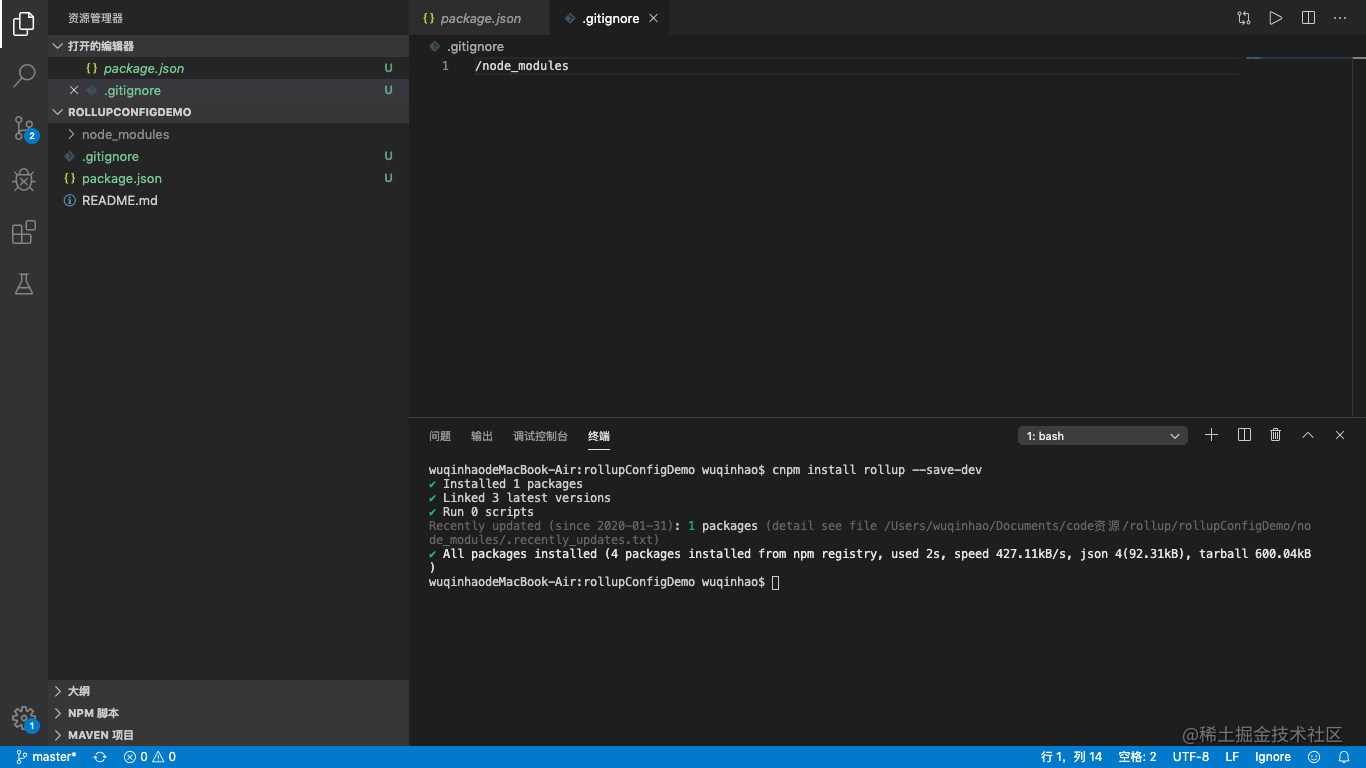Open .gitignore in the project tree
The width and height of the screenshot is (1366, 768).
pos(229,156)
